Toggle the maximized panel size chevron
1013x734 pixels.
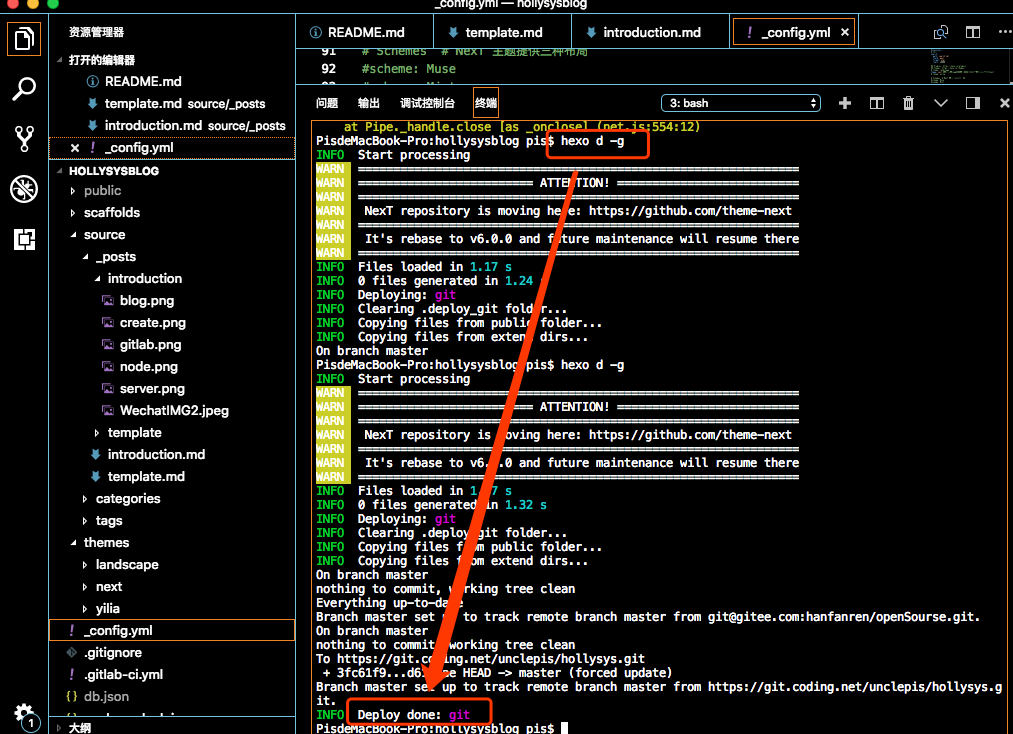[x=940, y=103]
